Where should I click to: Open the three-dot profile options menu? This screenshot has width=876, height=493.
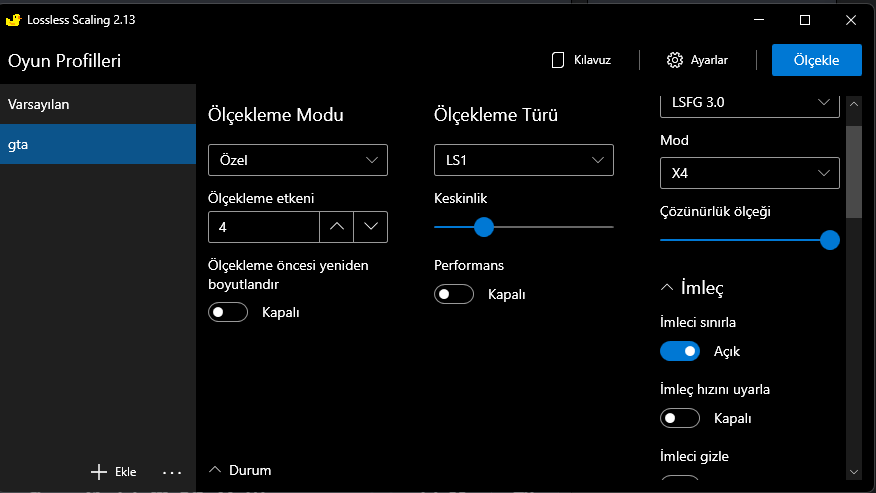[x=172, y=472]
